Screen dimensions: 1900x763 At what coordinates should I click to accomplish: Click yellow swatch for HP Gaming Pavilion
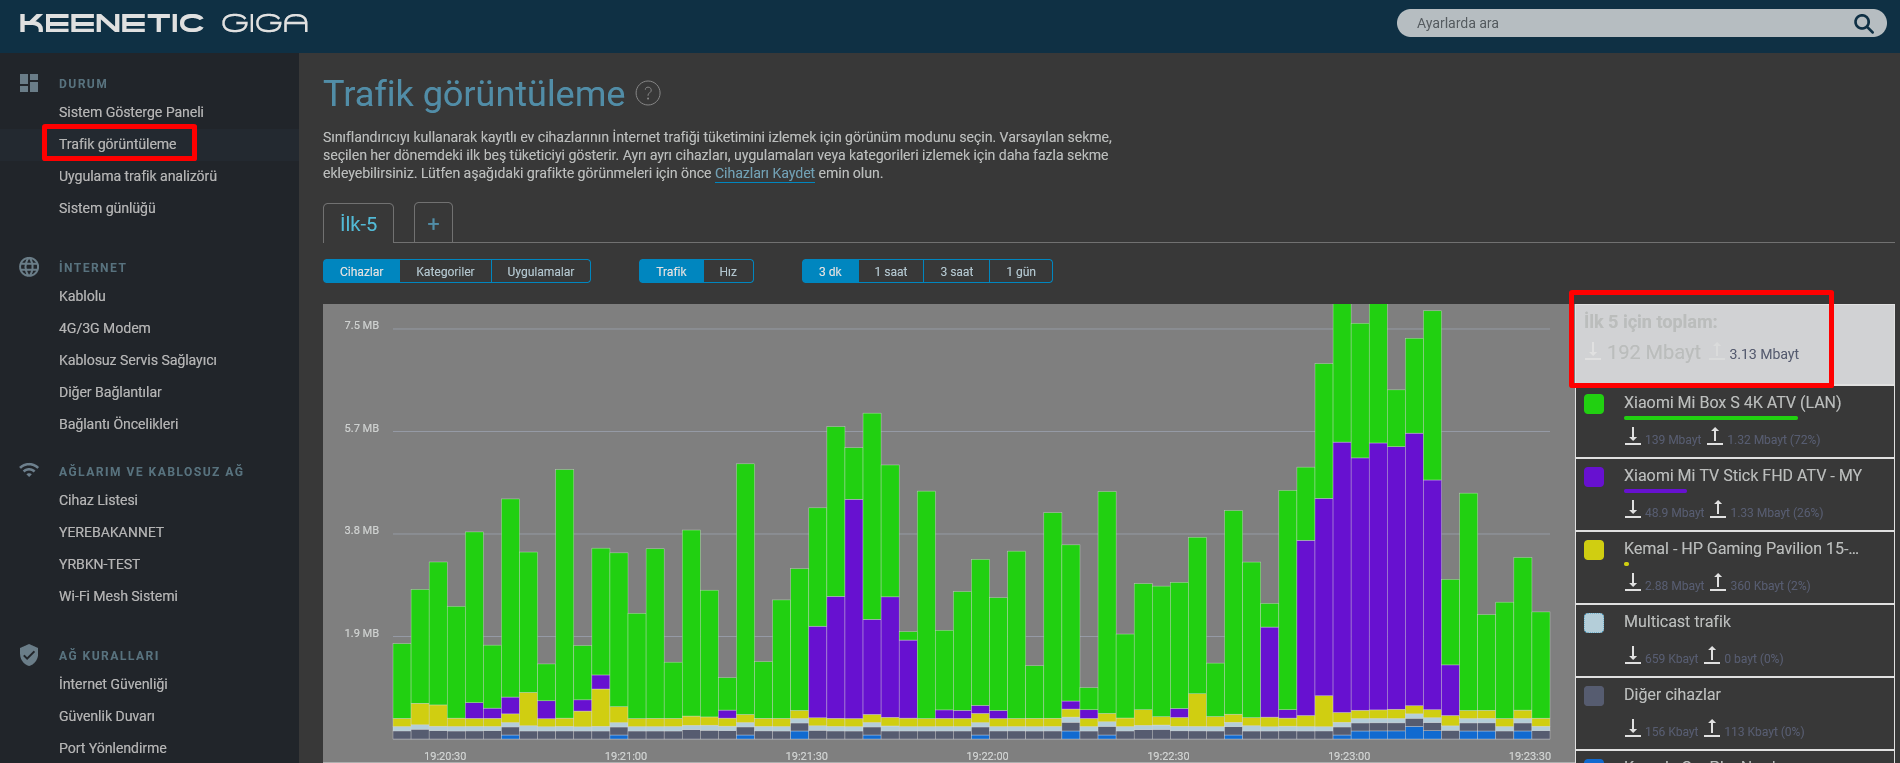tap(1594, 550)
